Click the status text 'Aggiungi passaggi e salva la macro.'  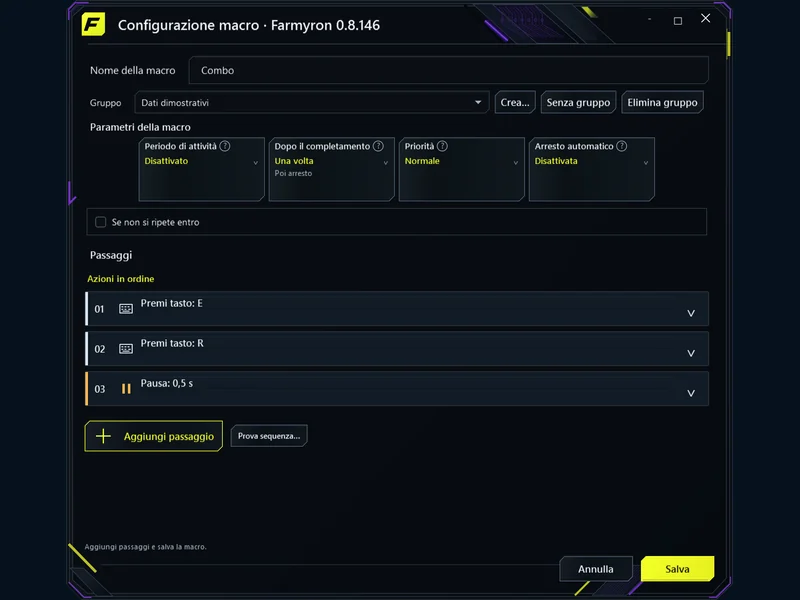[145, 546]
